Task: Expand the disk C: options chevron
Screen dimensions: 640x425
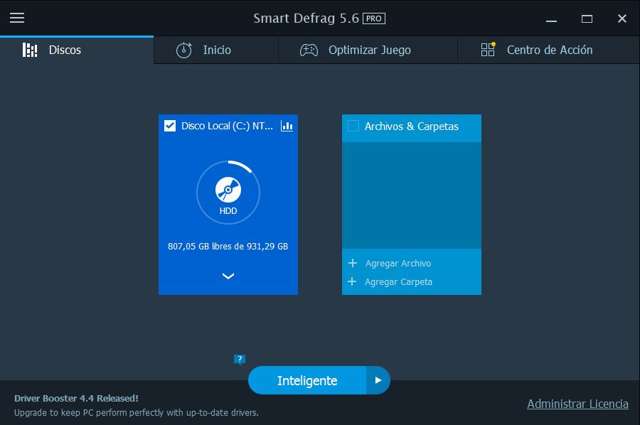Action: (x=228, y=276)
